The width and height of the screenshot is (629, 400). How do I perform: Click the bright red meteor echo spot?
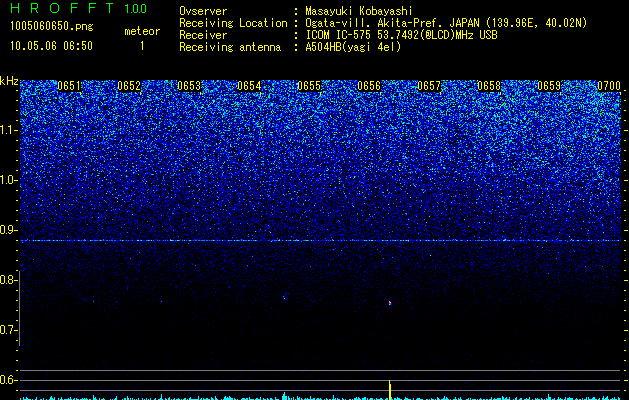point(390,303)
